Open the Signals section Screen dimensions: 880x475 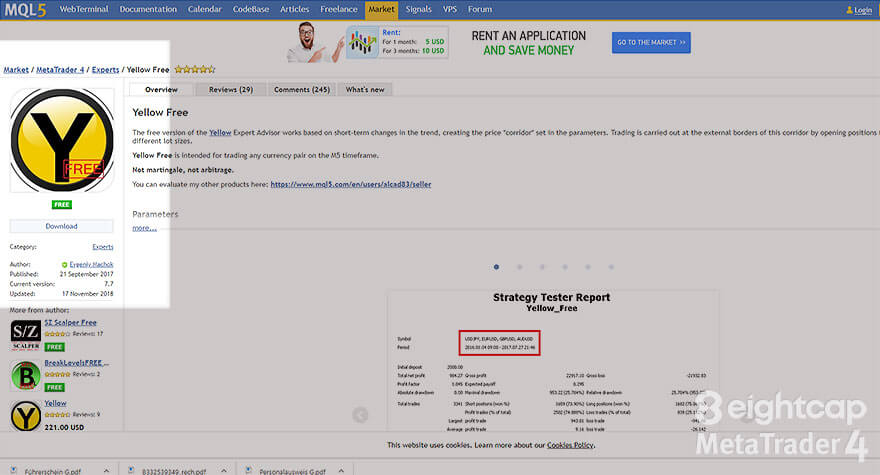pos(419,10)
